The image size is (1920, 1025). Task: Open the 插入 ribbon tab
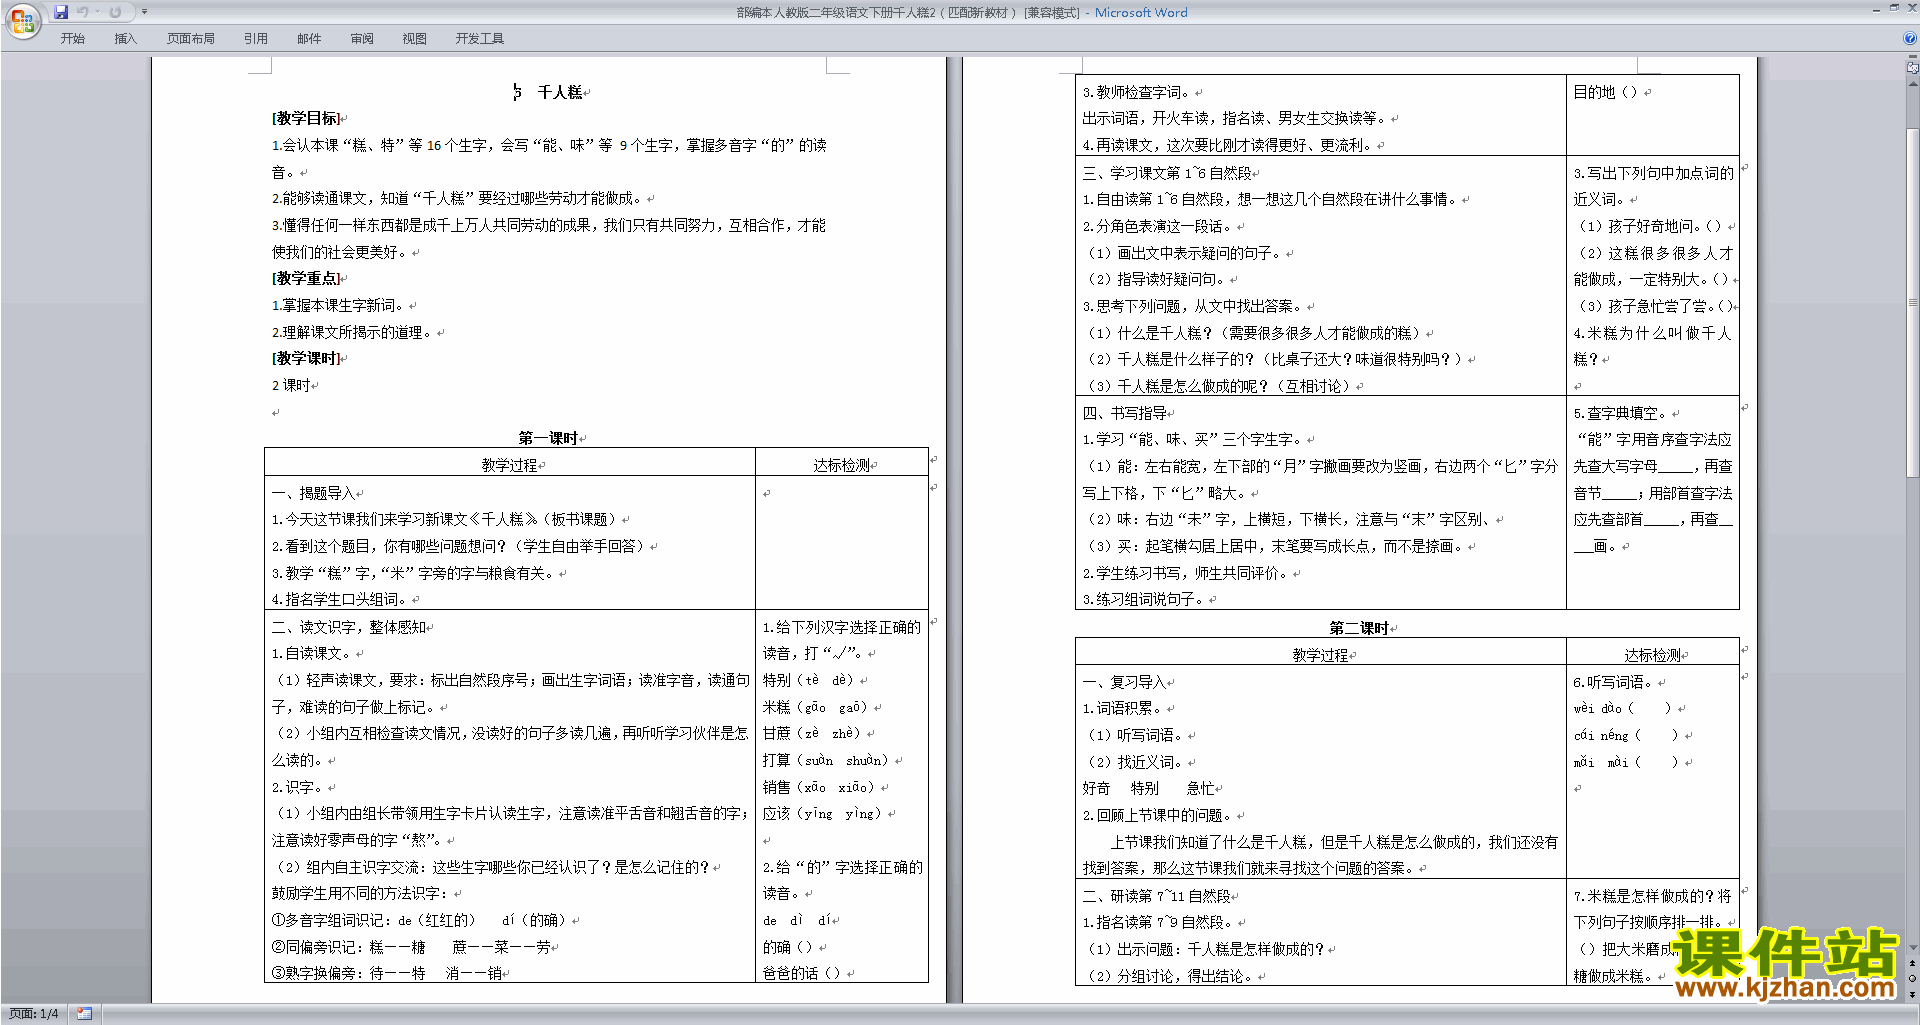pos(125,38)
